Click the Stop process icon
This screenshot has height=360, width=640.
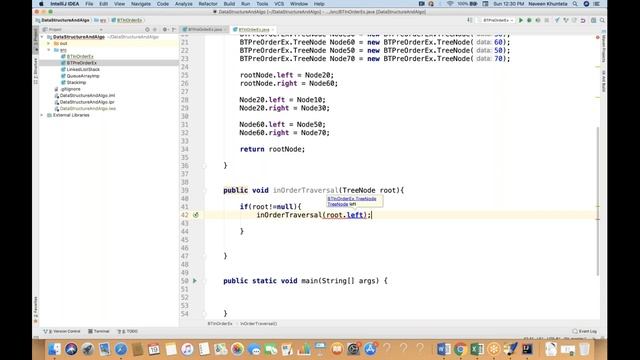(x=547, y=20)
